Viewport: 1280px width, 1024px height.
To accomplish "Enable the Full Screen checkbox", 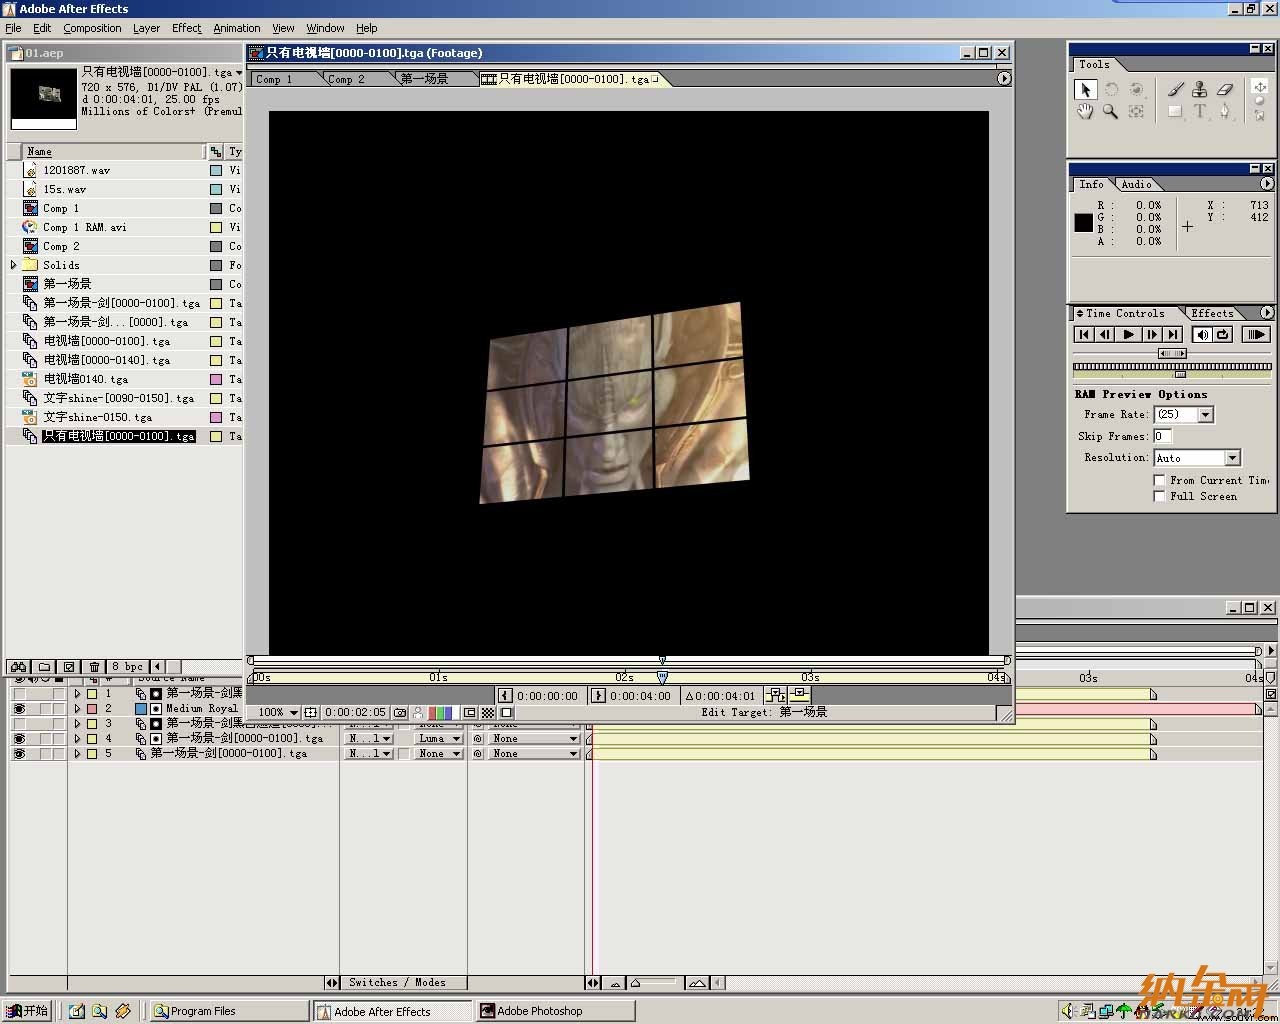I will click(1160, 497).
